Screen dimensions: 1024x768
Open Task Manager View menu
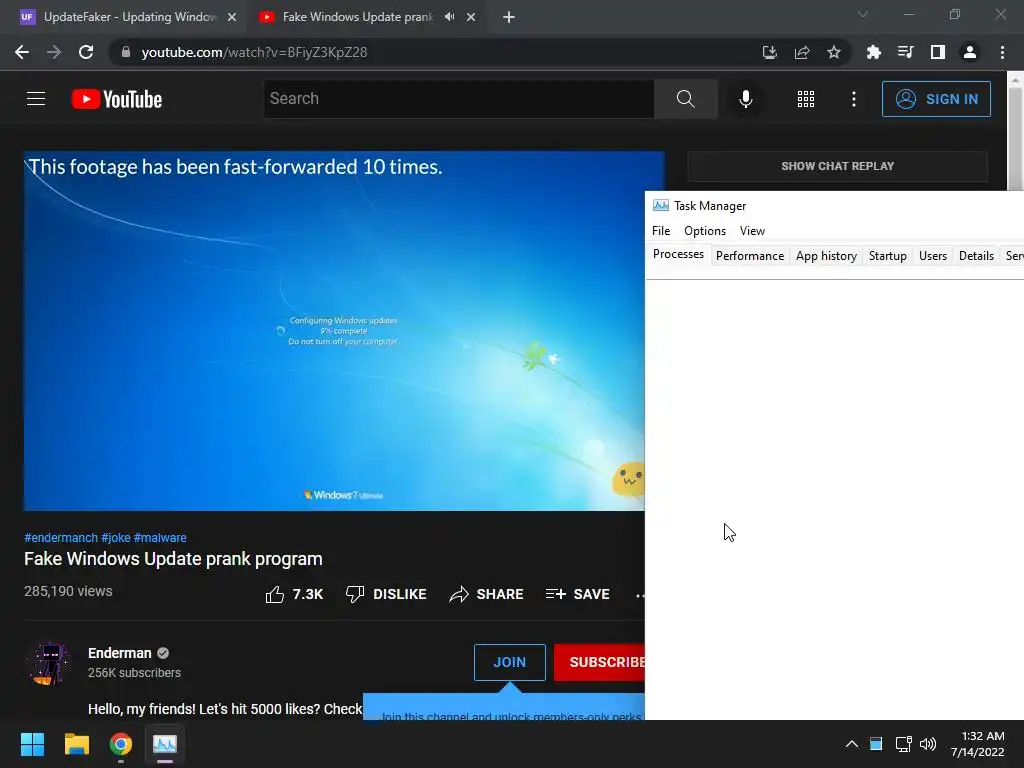click(x=752, y=231)
